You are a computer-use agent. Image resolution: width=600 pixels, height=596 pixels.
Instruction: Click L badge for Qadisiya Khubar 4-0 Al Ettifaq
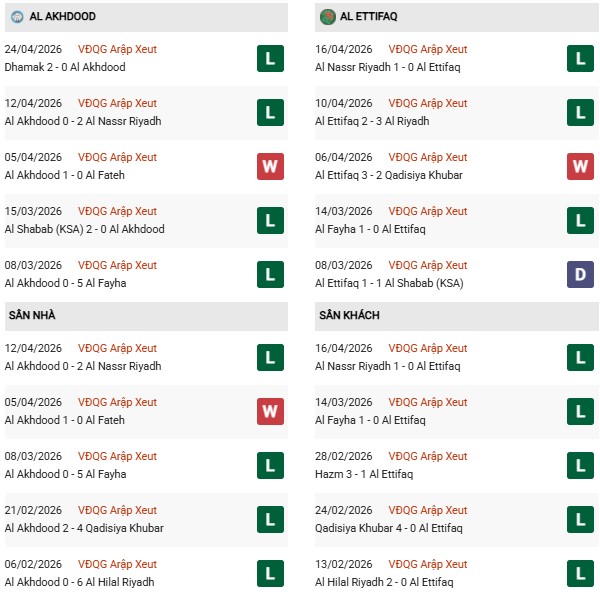coord(580,519)
